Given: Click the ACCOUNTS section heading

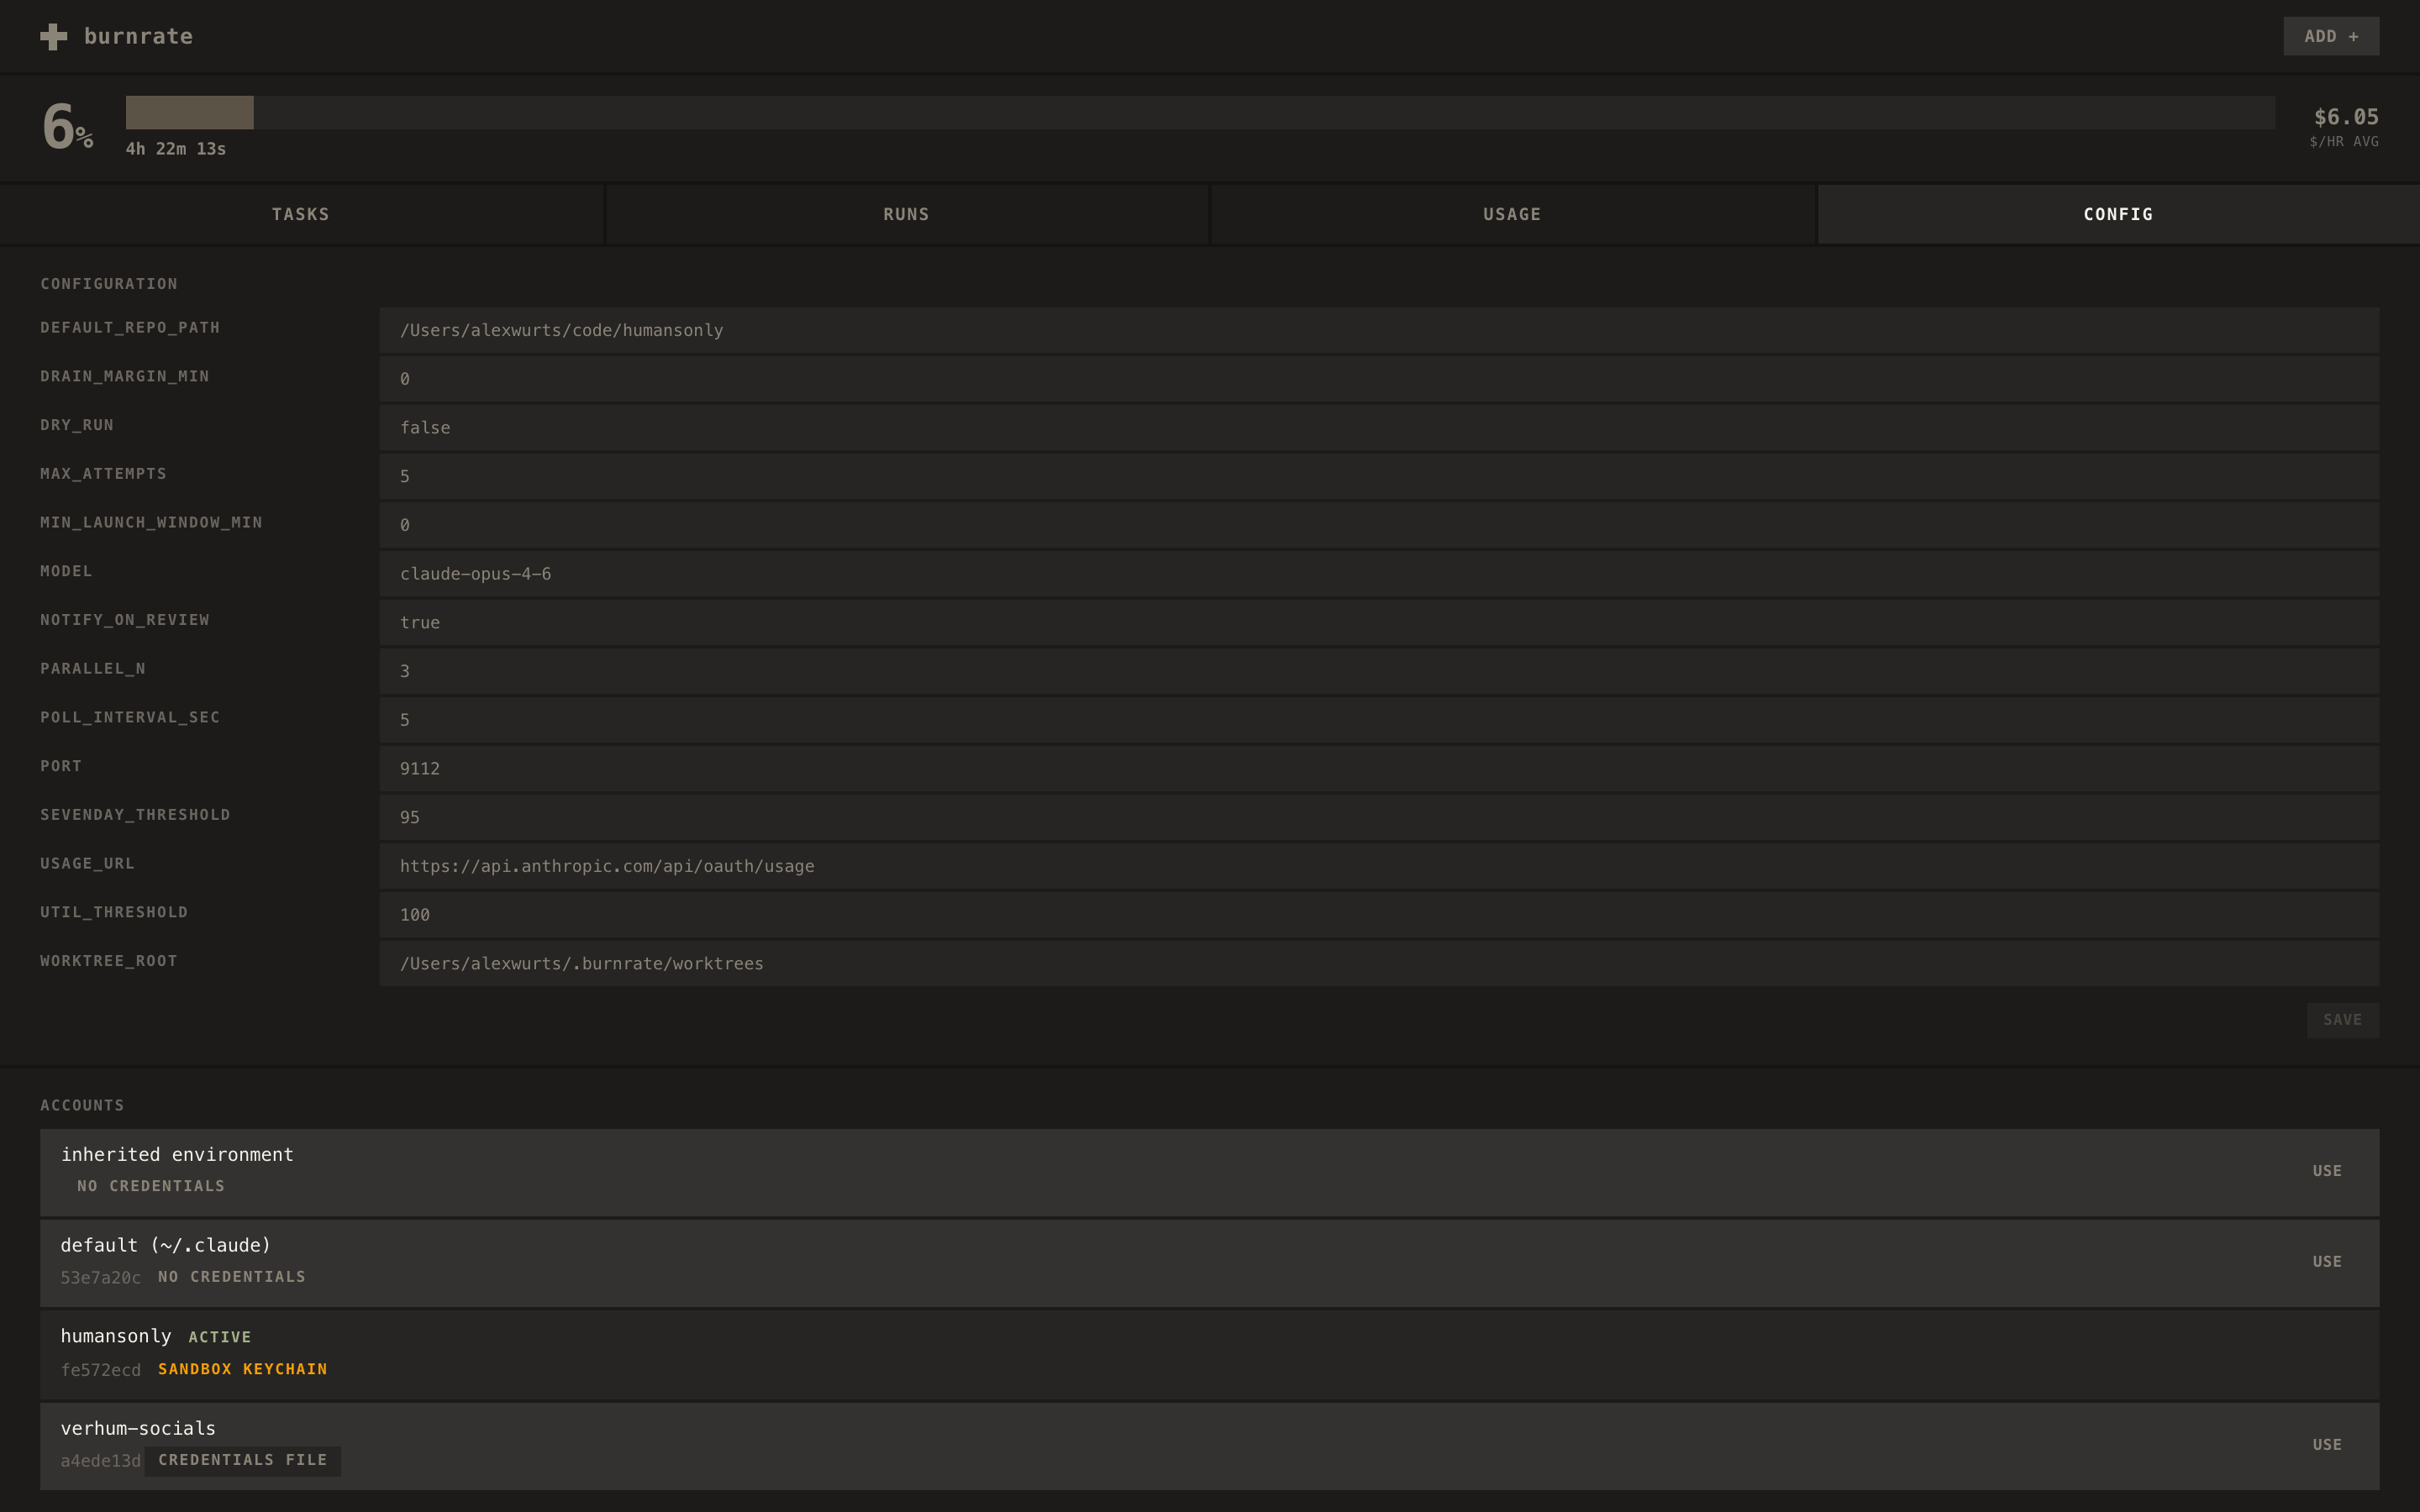Looking at the screenshot, I should (82, 1105).
